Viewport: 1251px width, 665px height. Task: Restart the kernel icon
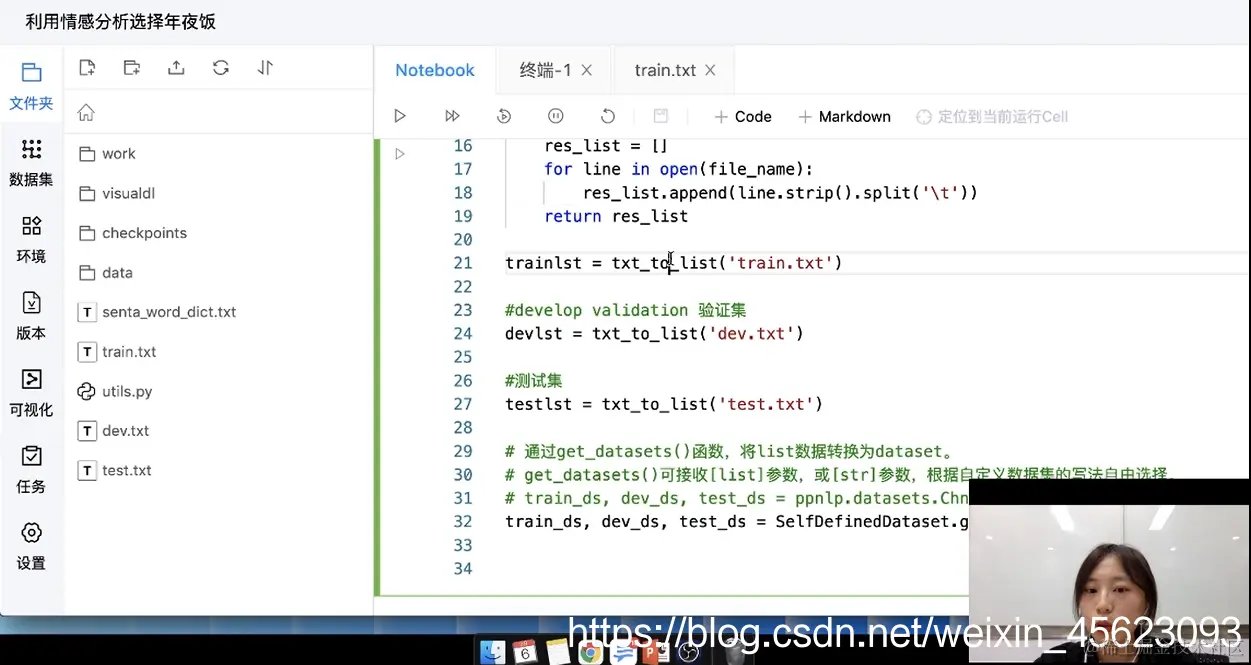[x=608, y=116]
